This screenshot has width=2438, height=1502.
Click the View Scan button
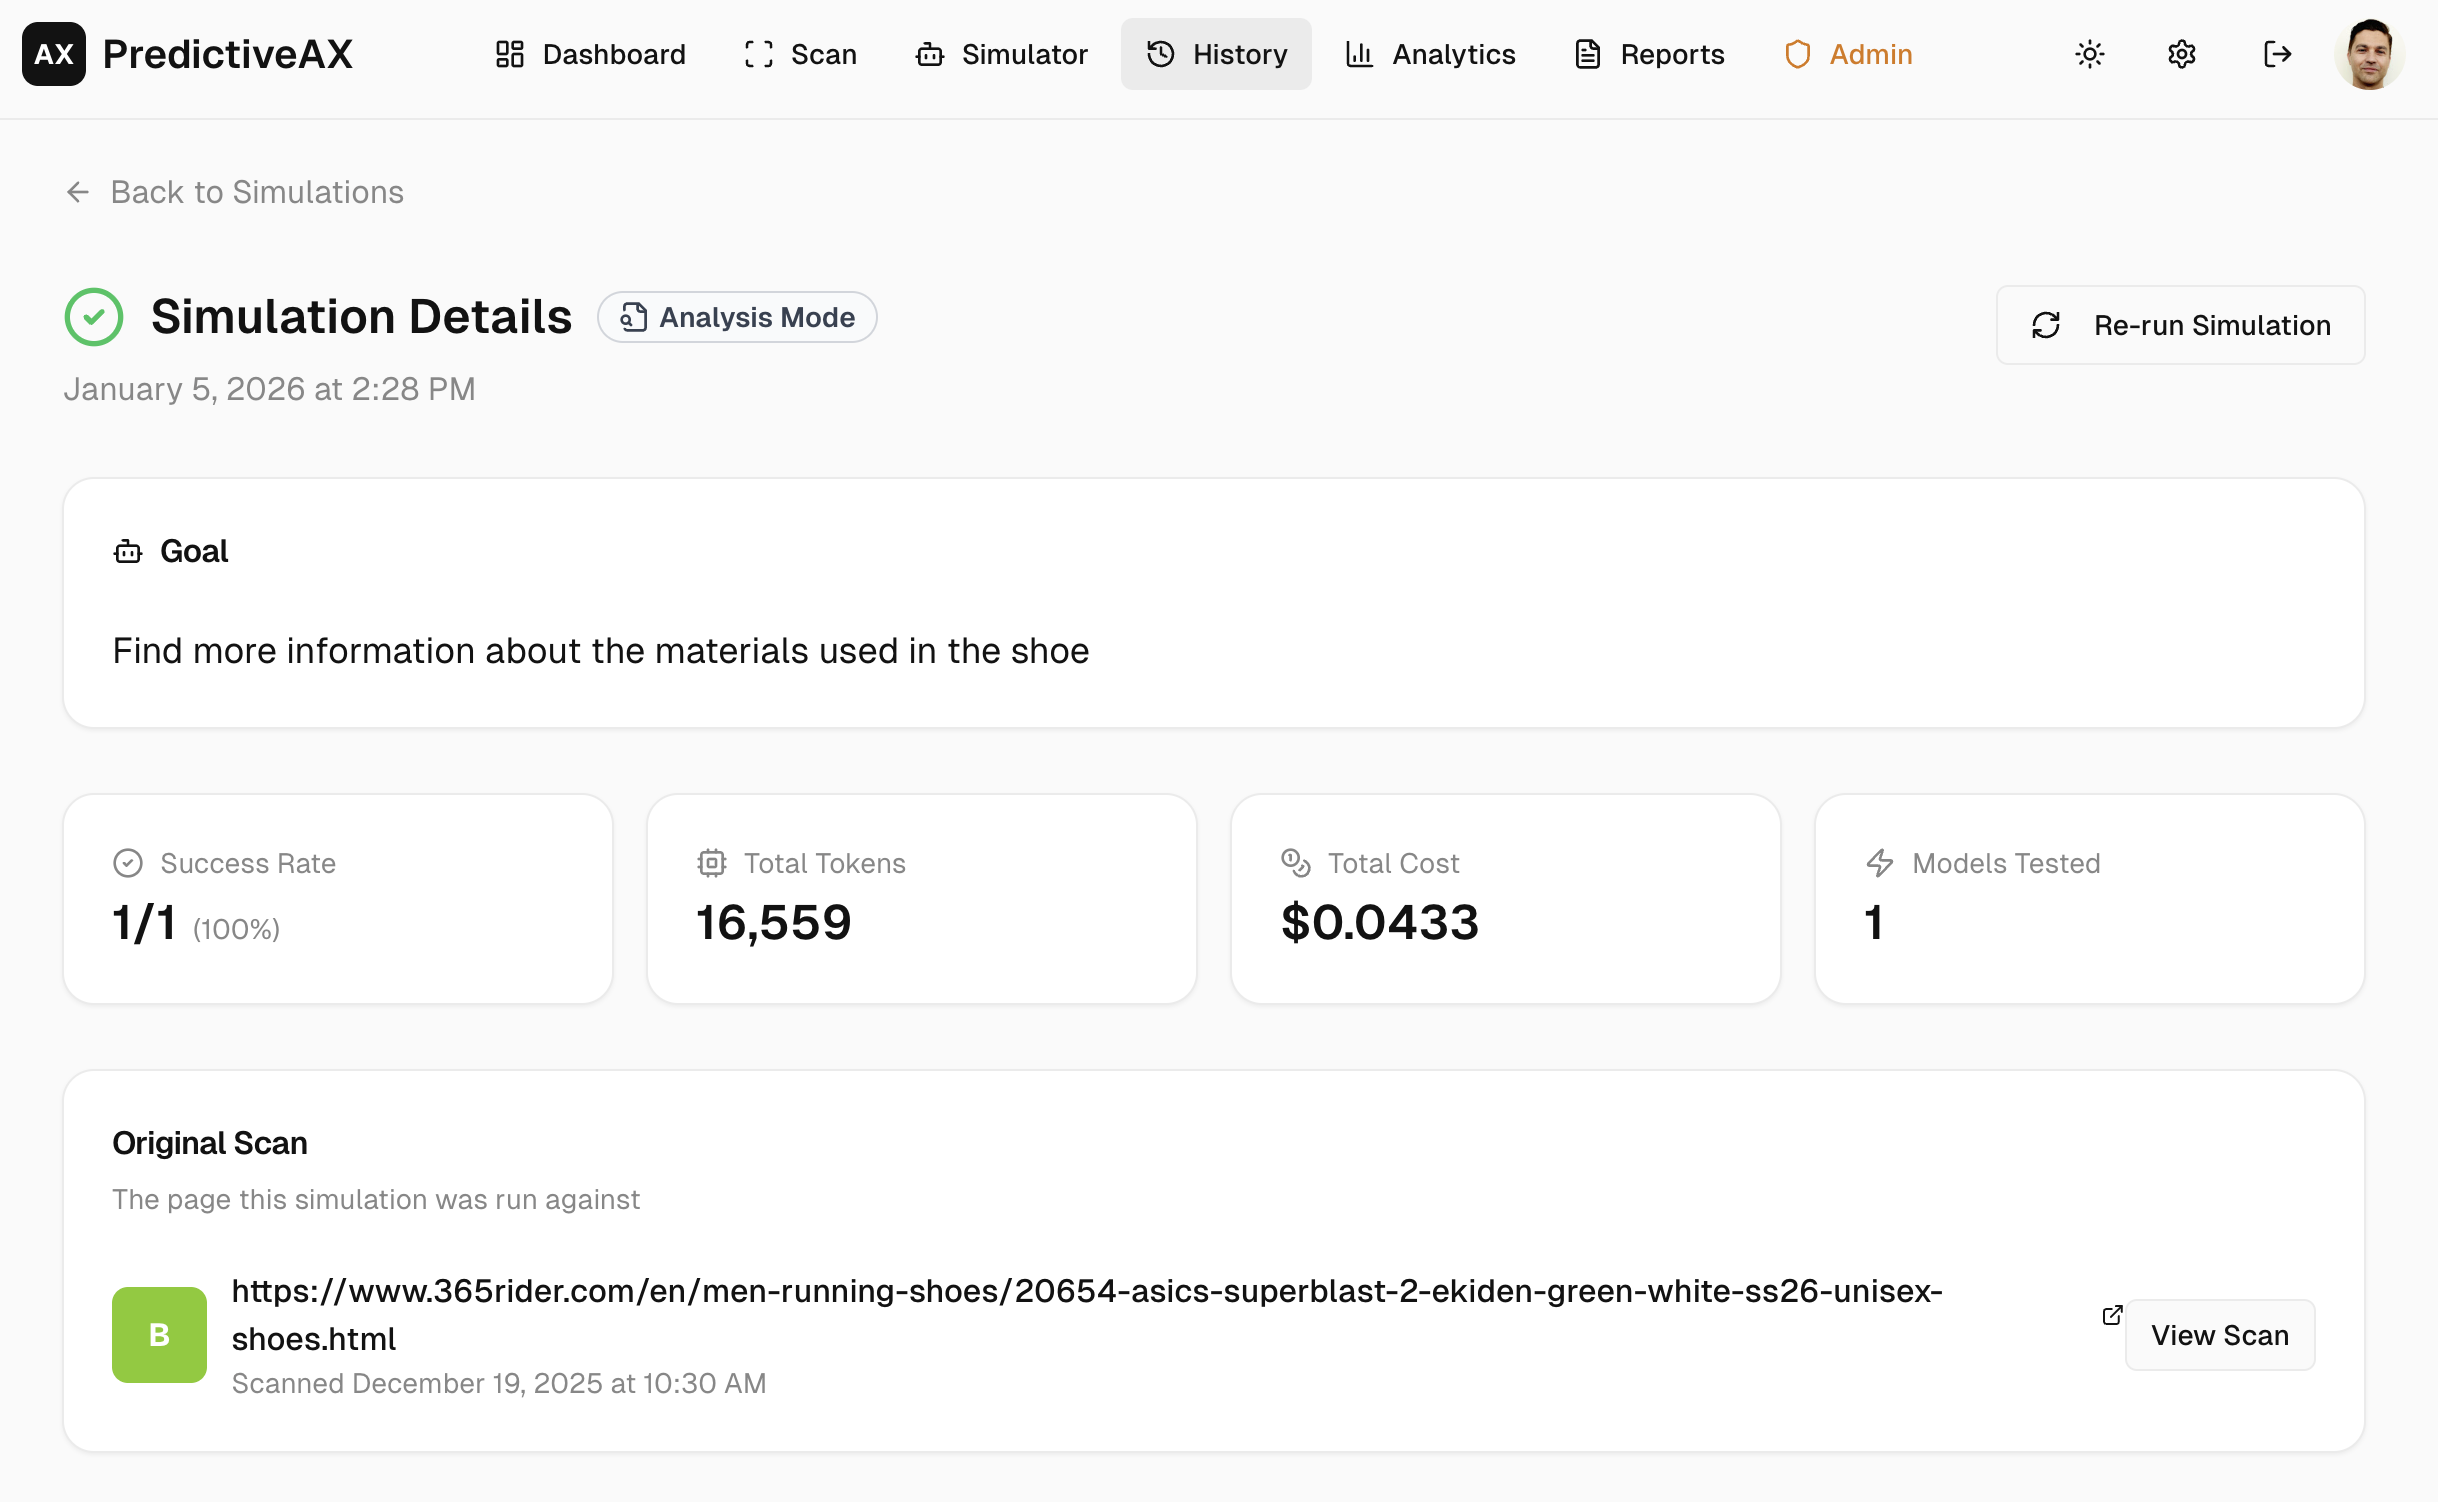pyautogui.click(x=2219, y=1335)
